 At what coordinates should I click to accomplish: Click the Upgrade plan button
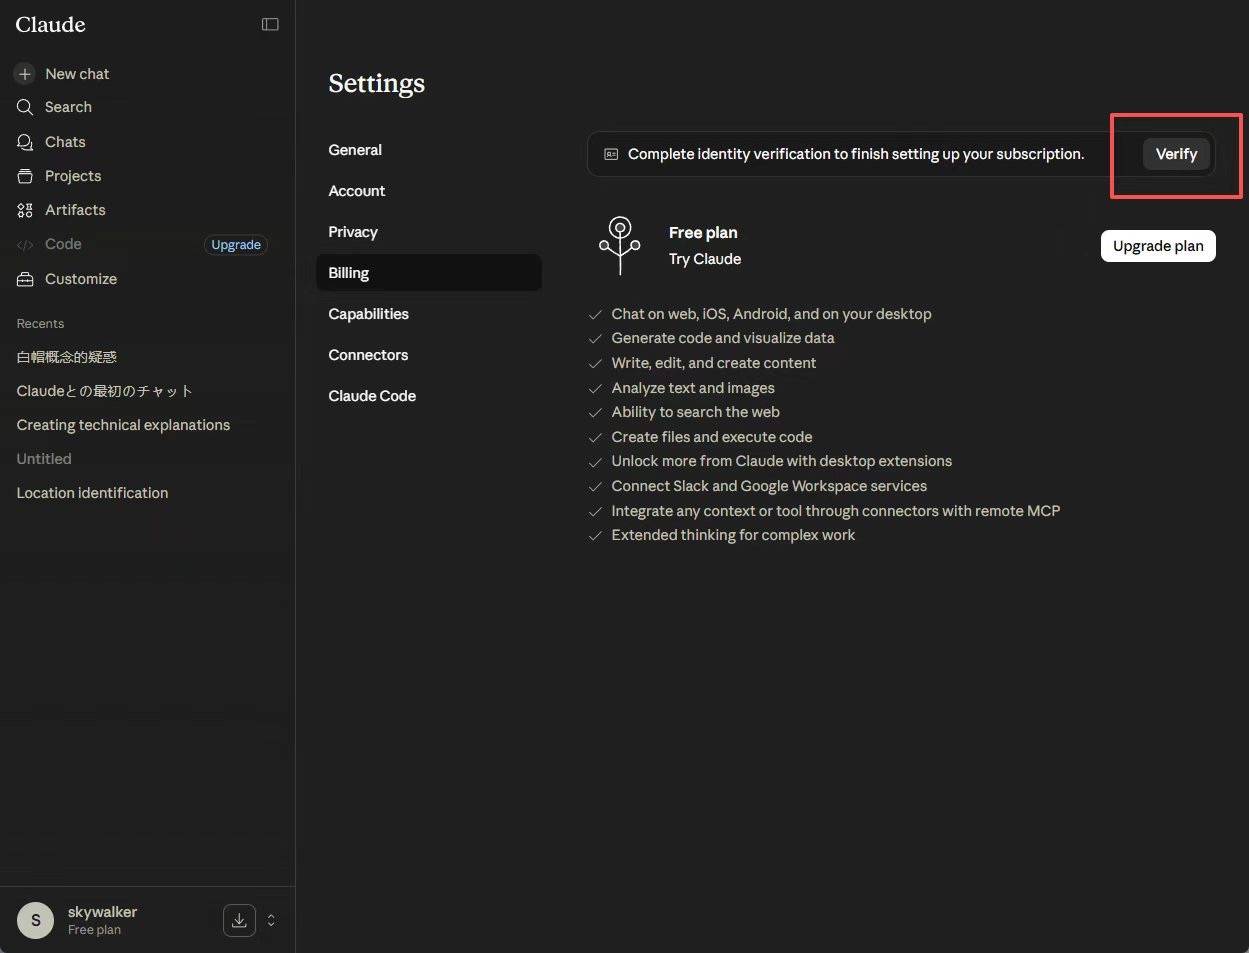click(x=1158, y=246)
